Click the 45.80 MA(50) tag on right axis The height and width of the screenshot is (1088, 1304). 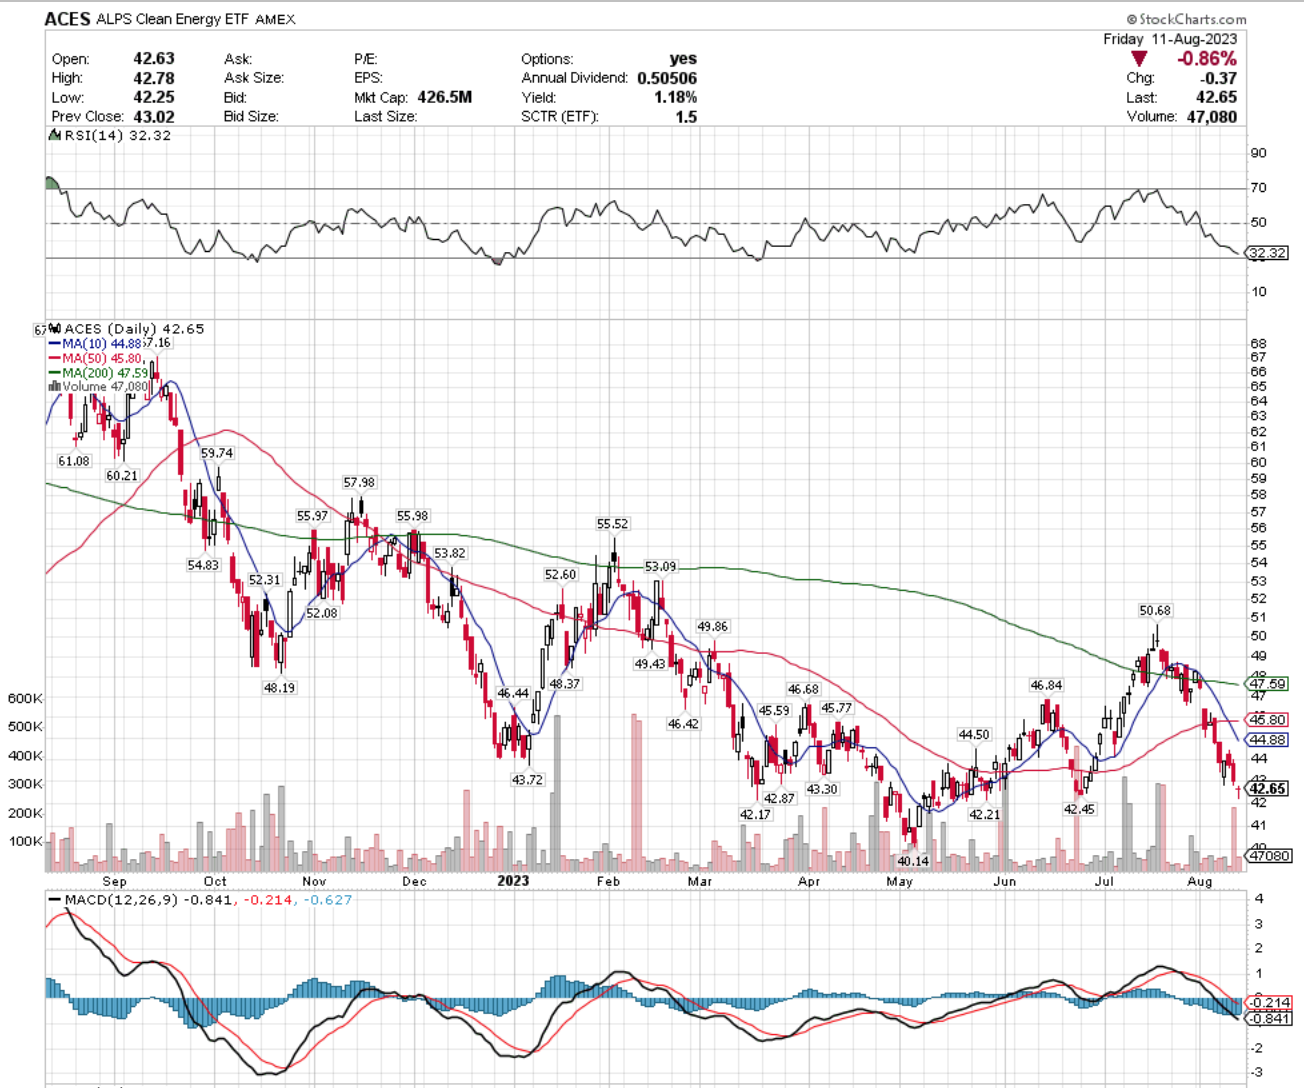1268,720
